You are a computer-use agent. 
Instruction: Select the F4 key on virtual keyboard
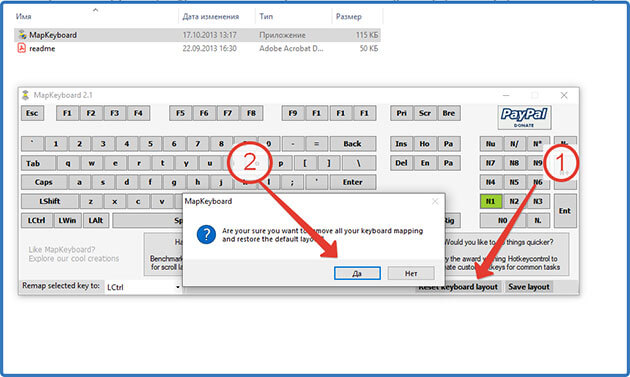(138, 113)
